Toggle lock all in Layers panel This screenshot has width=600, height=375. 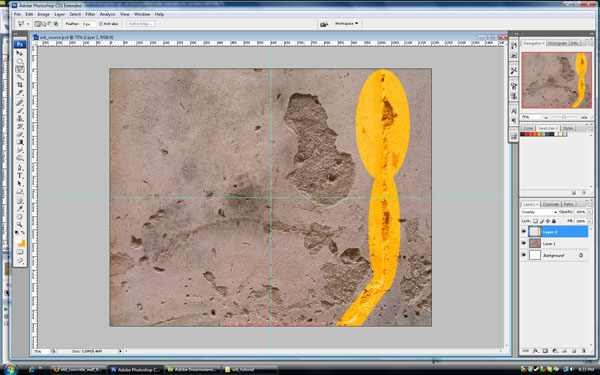coord(553,221)
